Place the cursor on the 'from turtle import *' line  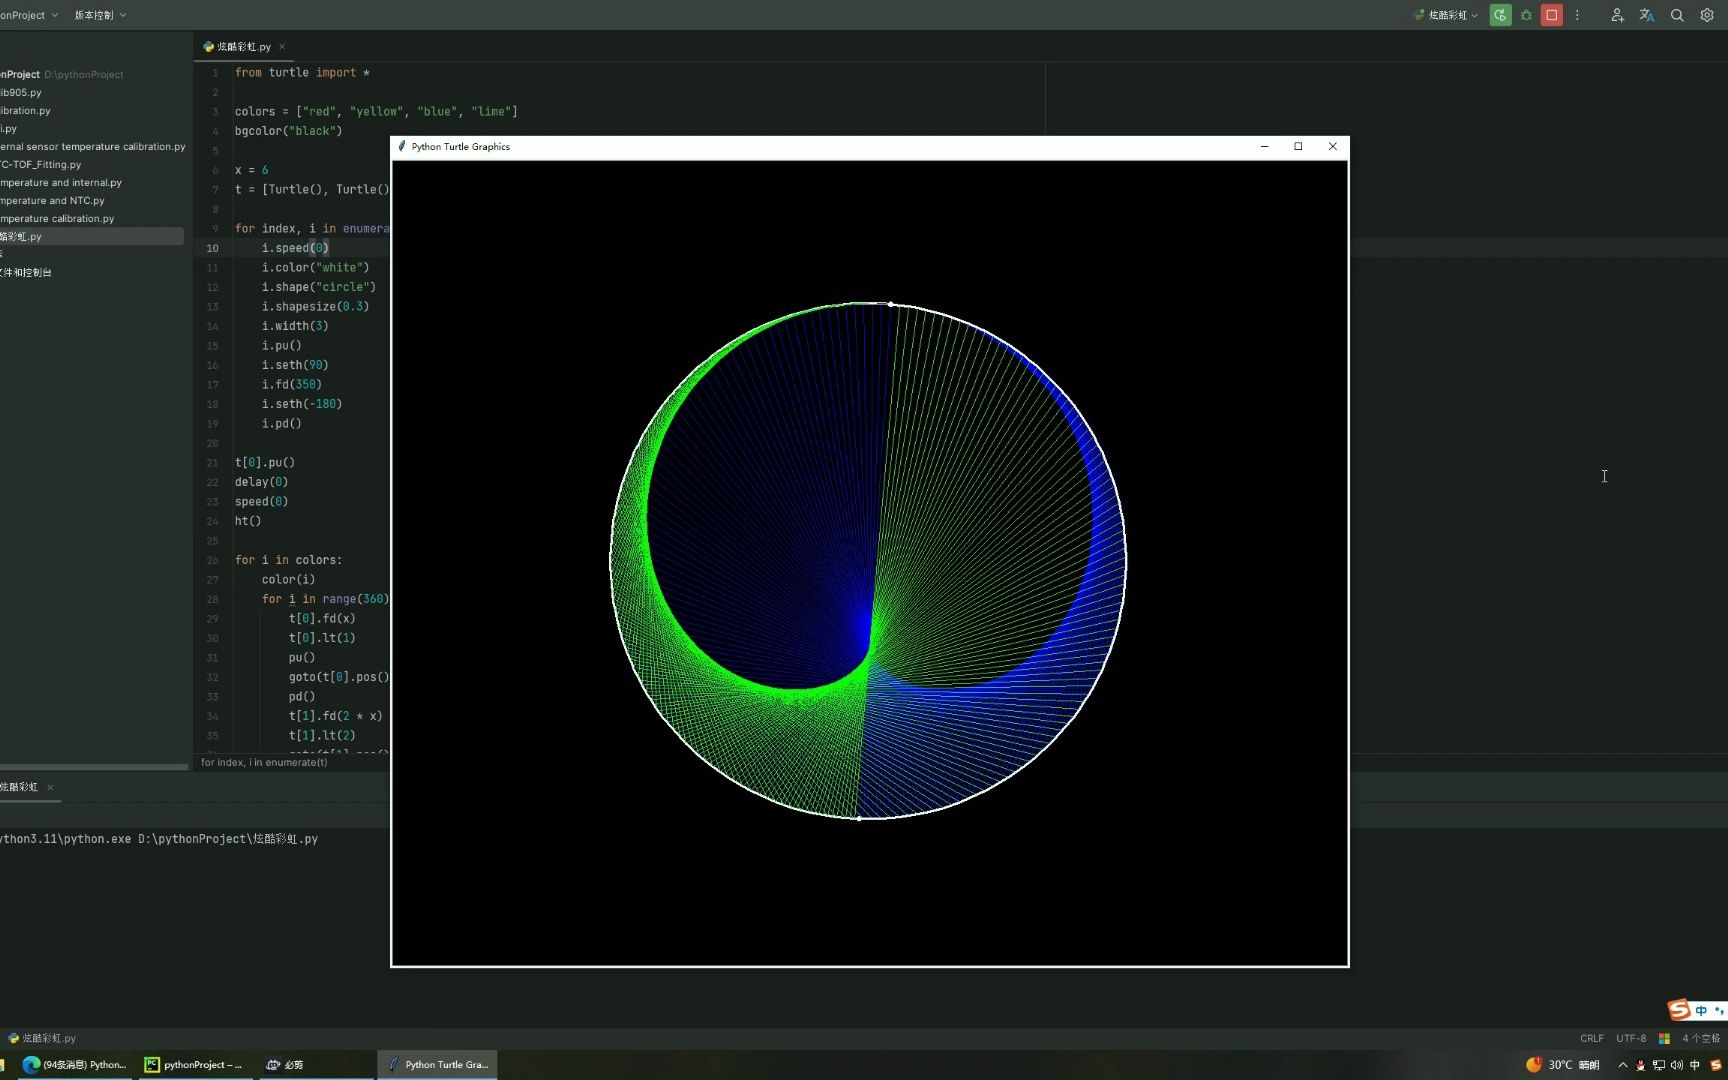pyautogui.click(x=302, y=72)
